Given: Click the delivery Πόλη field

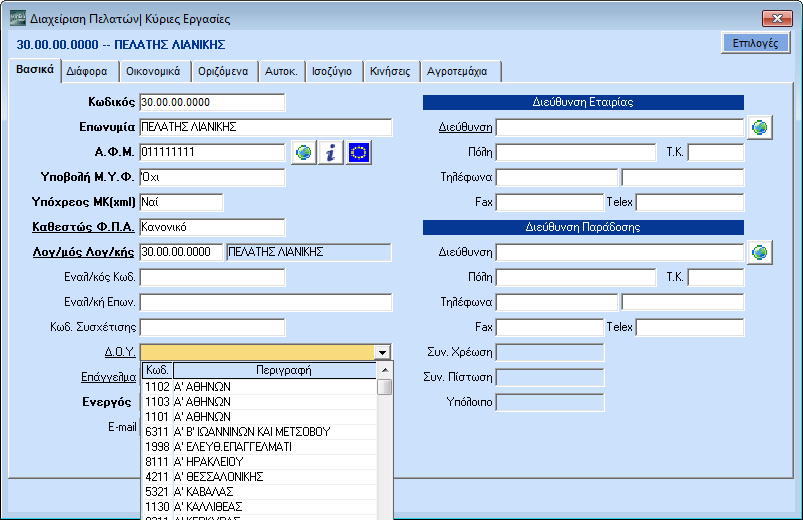Looking at the screenshot, I should tap(576, 277).
